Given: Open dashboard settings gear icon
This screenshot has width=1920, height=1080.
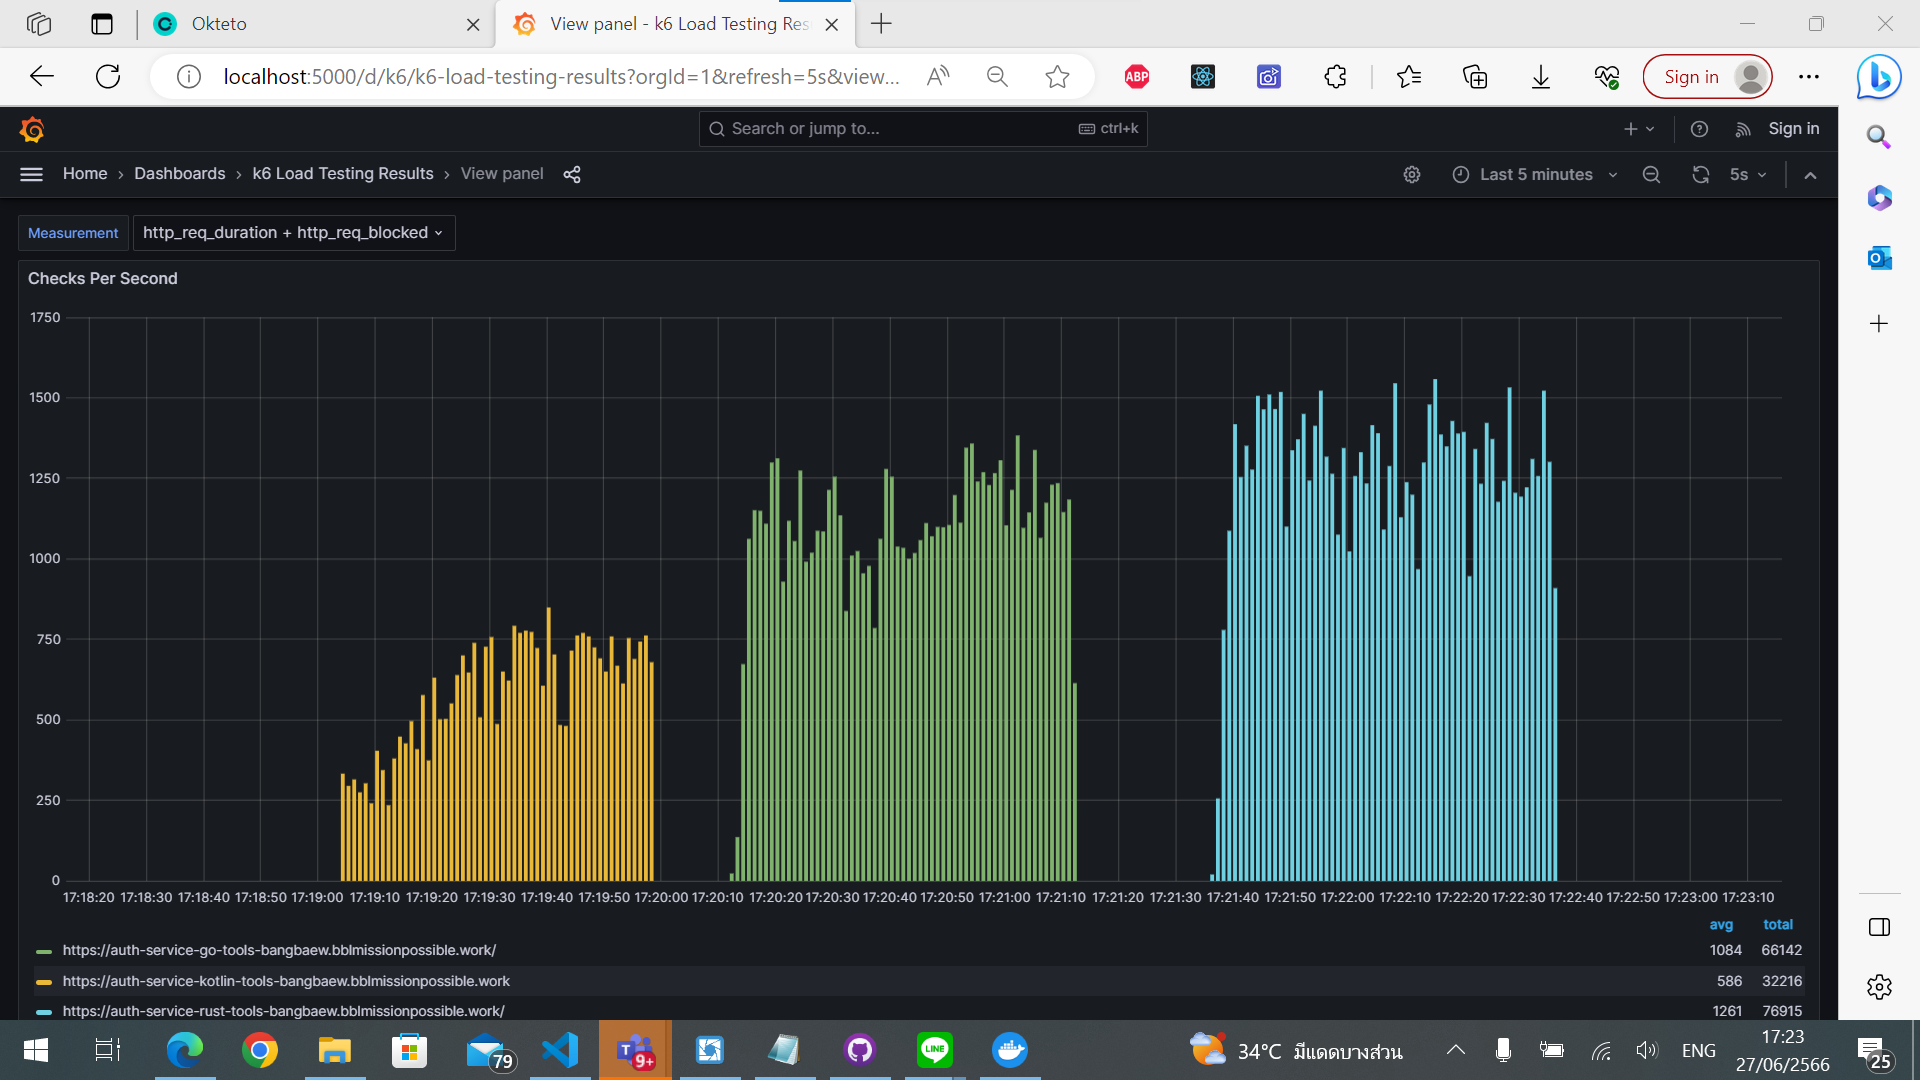Looking at the screenshot, I should point(1411,174).
